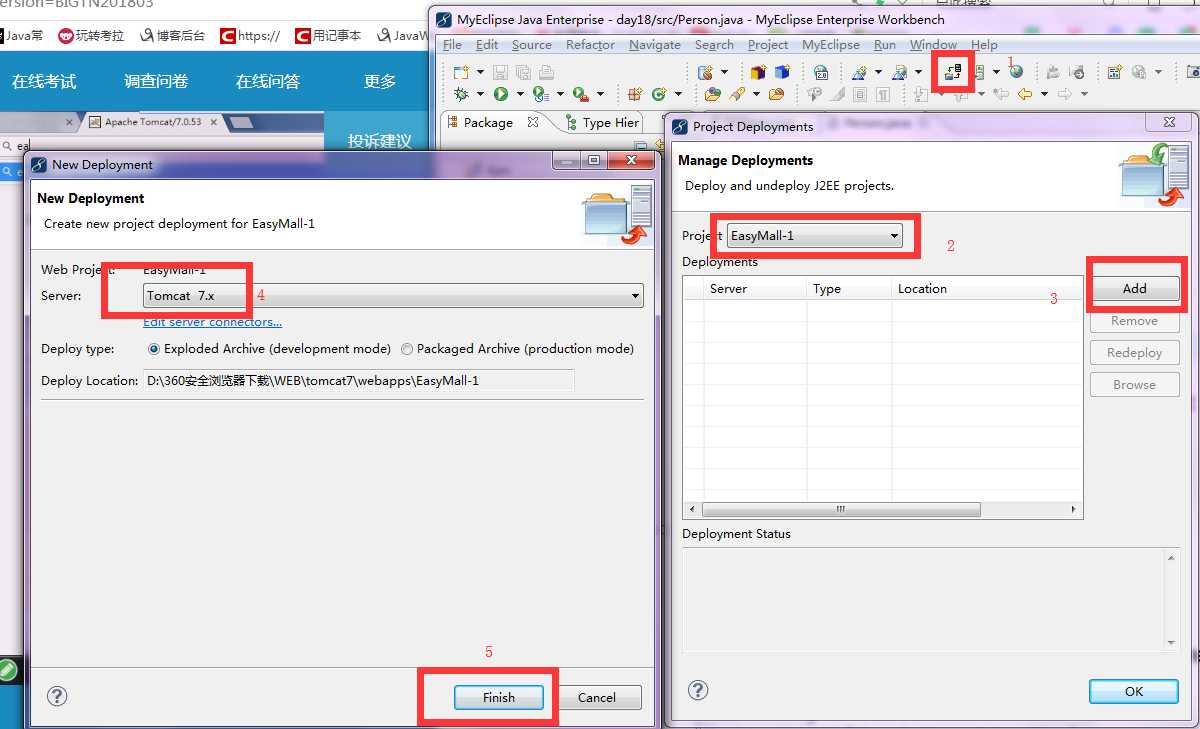This screenshot has height=729, width=1200.
Task: Open dropdown arrow next to back arrow
Action: pos(1044,94)
